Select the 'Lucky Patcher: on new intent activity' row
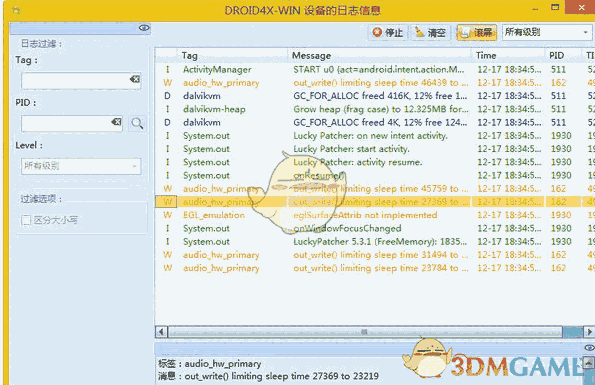This screenshot has width=595, height=385. [375, 136]
